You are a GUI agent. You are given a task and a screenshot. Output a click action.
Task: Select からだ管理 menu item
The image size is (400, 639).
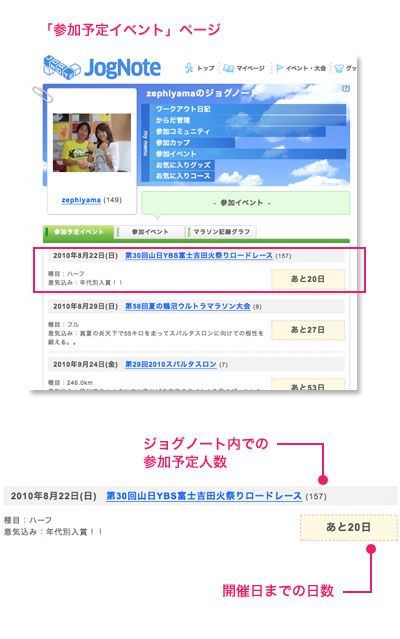click(x=173, y=120)
